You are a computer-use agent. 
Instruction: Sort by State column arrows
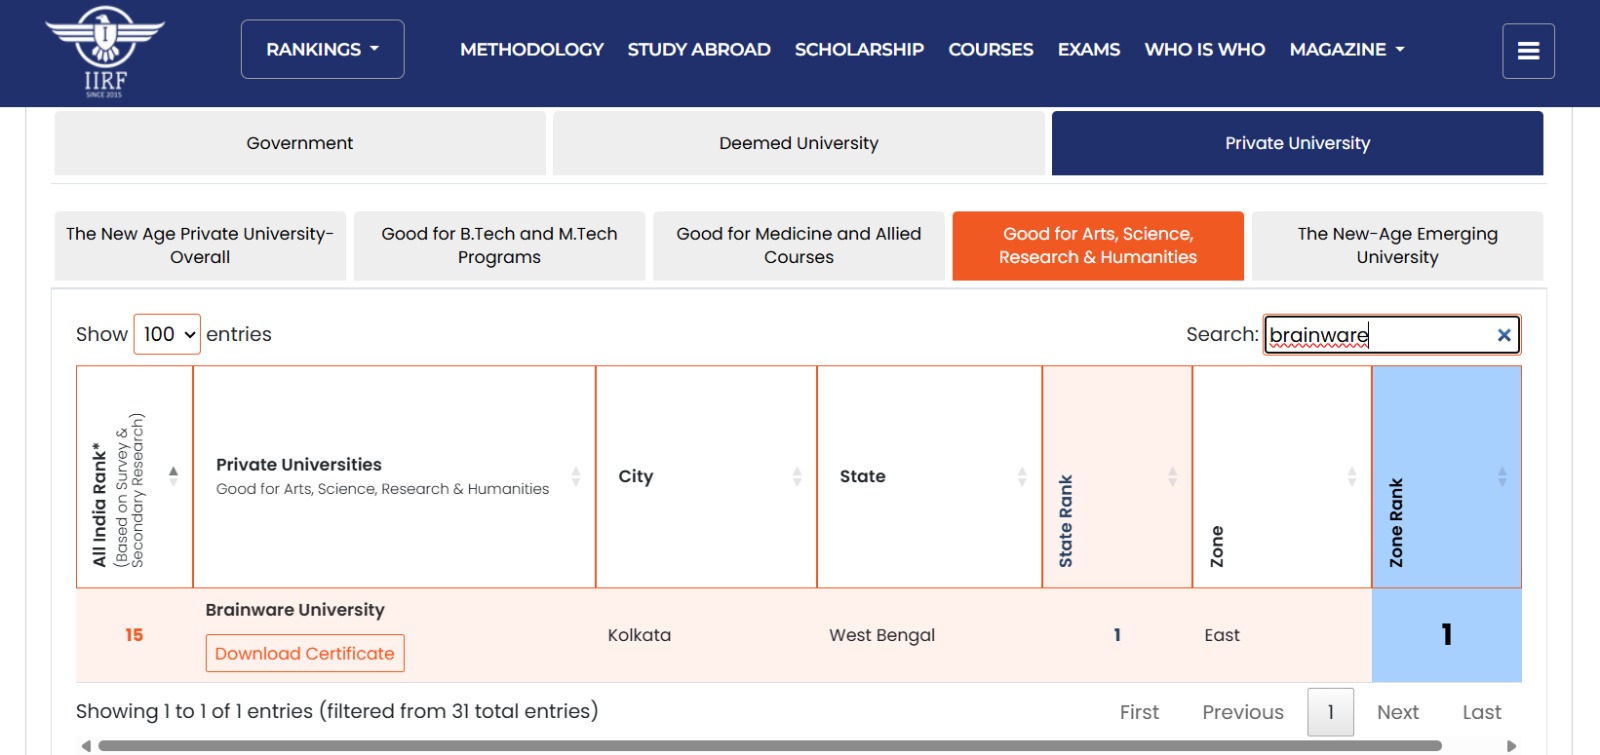[1021, 476]
